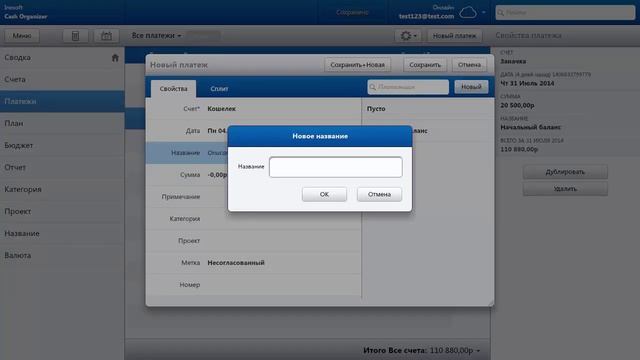Open Проект in the sidebar
This screenshot has width=640, height=360.
62,211
